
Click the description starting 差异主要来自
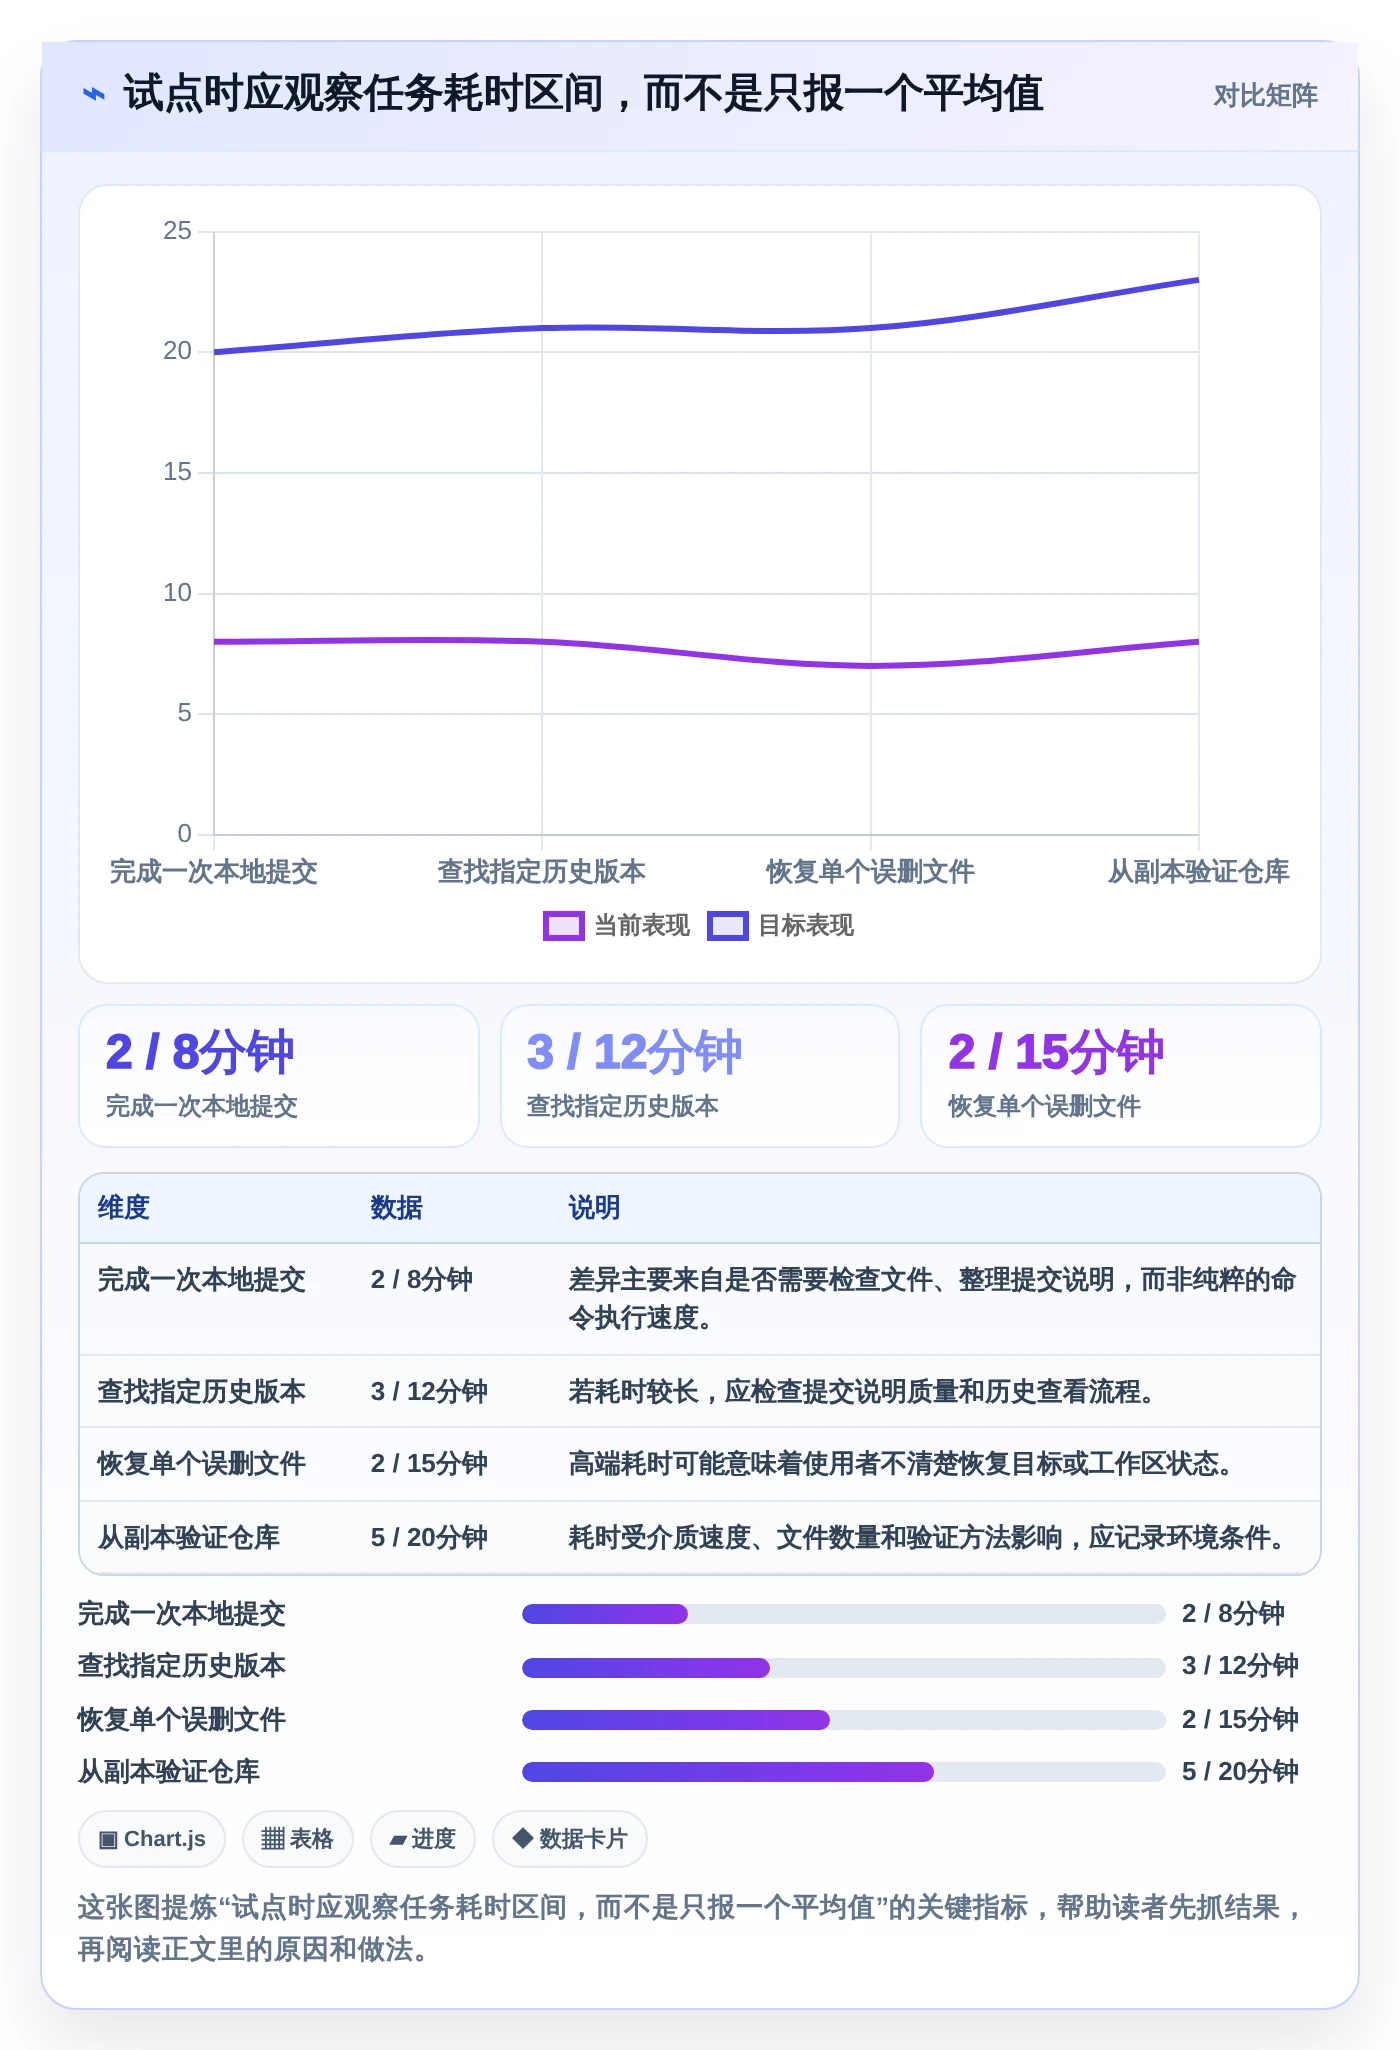click(932, 1299)
